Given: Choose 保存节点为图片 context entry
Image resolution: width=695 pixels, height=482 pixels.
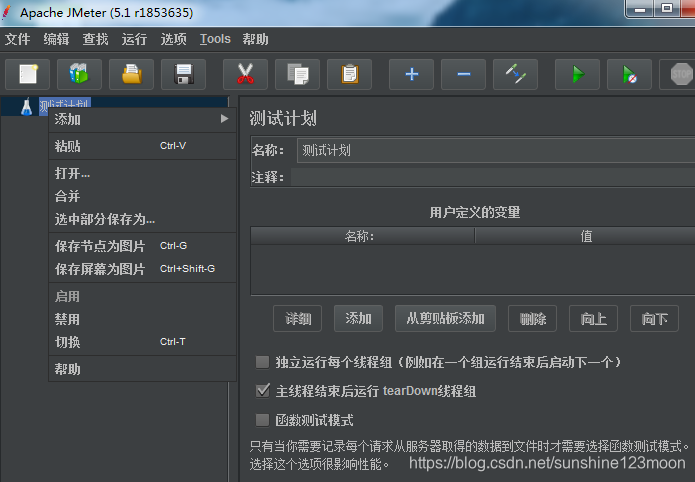Looking at the screenshot, I should (142, 246).
